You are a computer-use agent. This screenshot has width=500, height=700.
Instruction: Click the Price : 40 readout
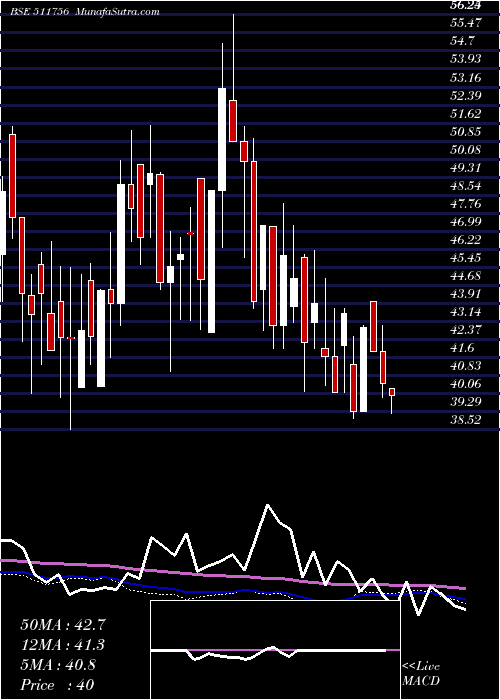click(x=57, y=685)
